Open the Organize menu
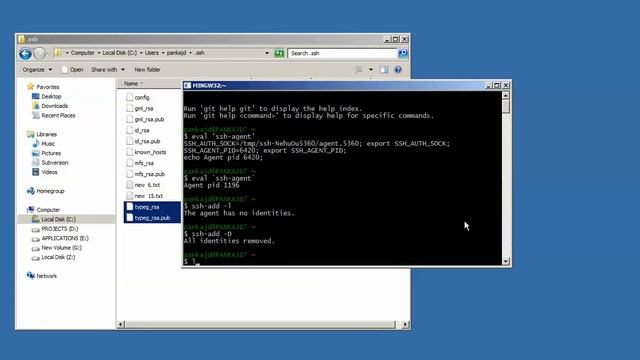The image size is (640, 360). [37, 70]
